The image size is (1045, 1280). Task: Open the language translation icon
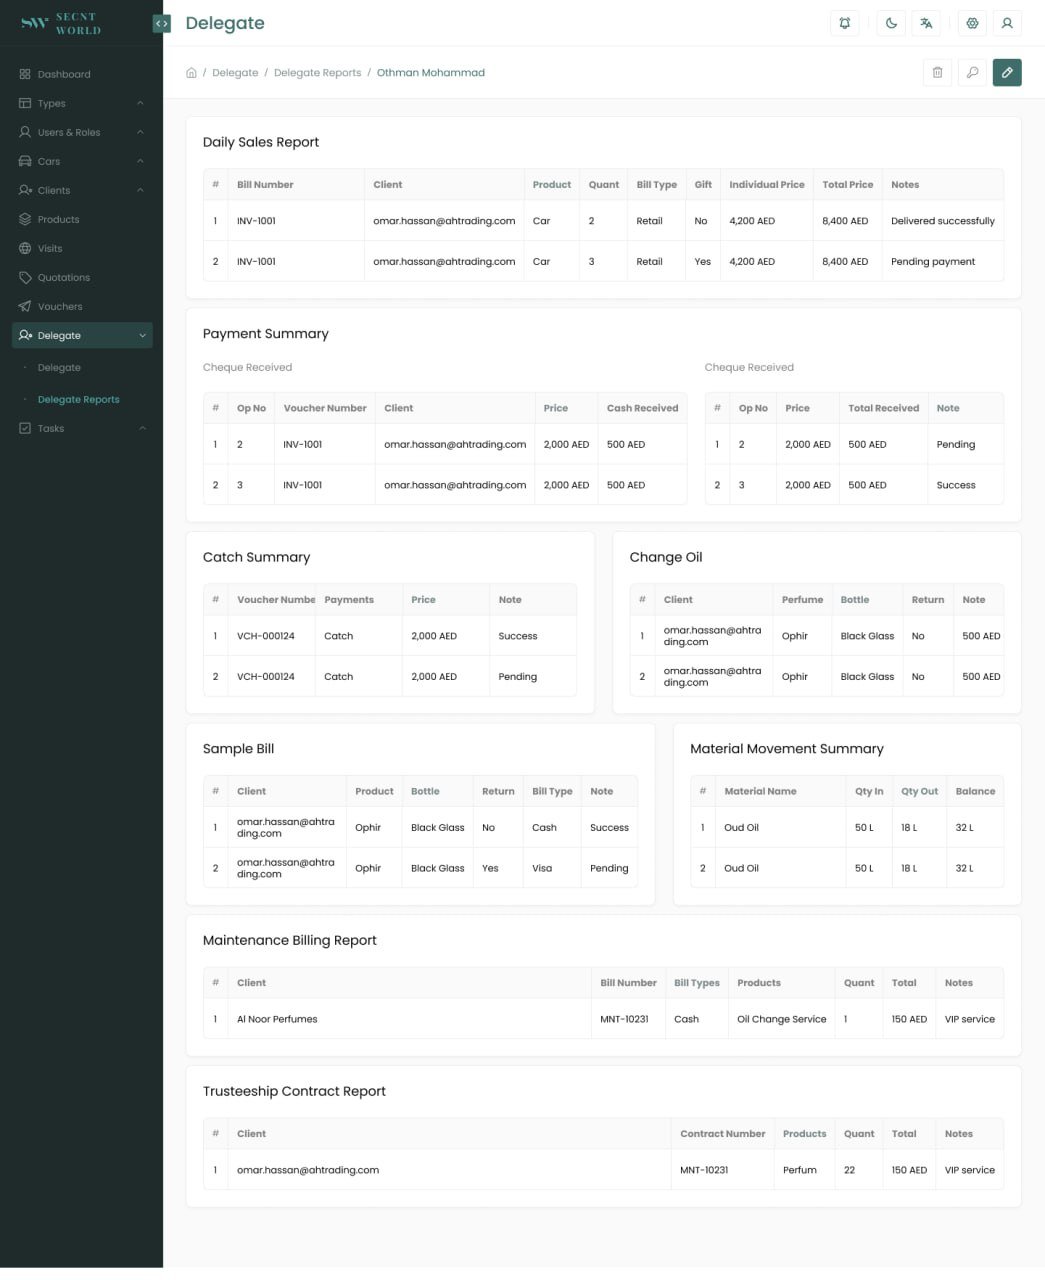926,23
